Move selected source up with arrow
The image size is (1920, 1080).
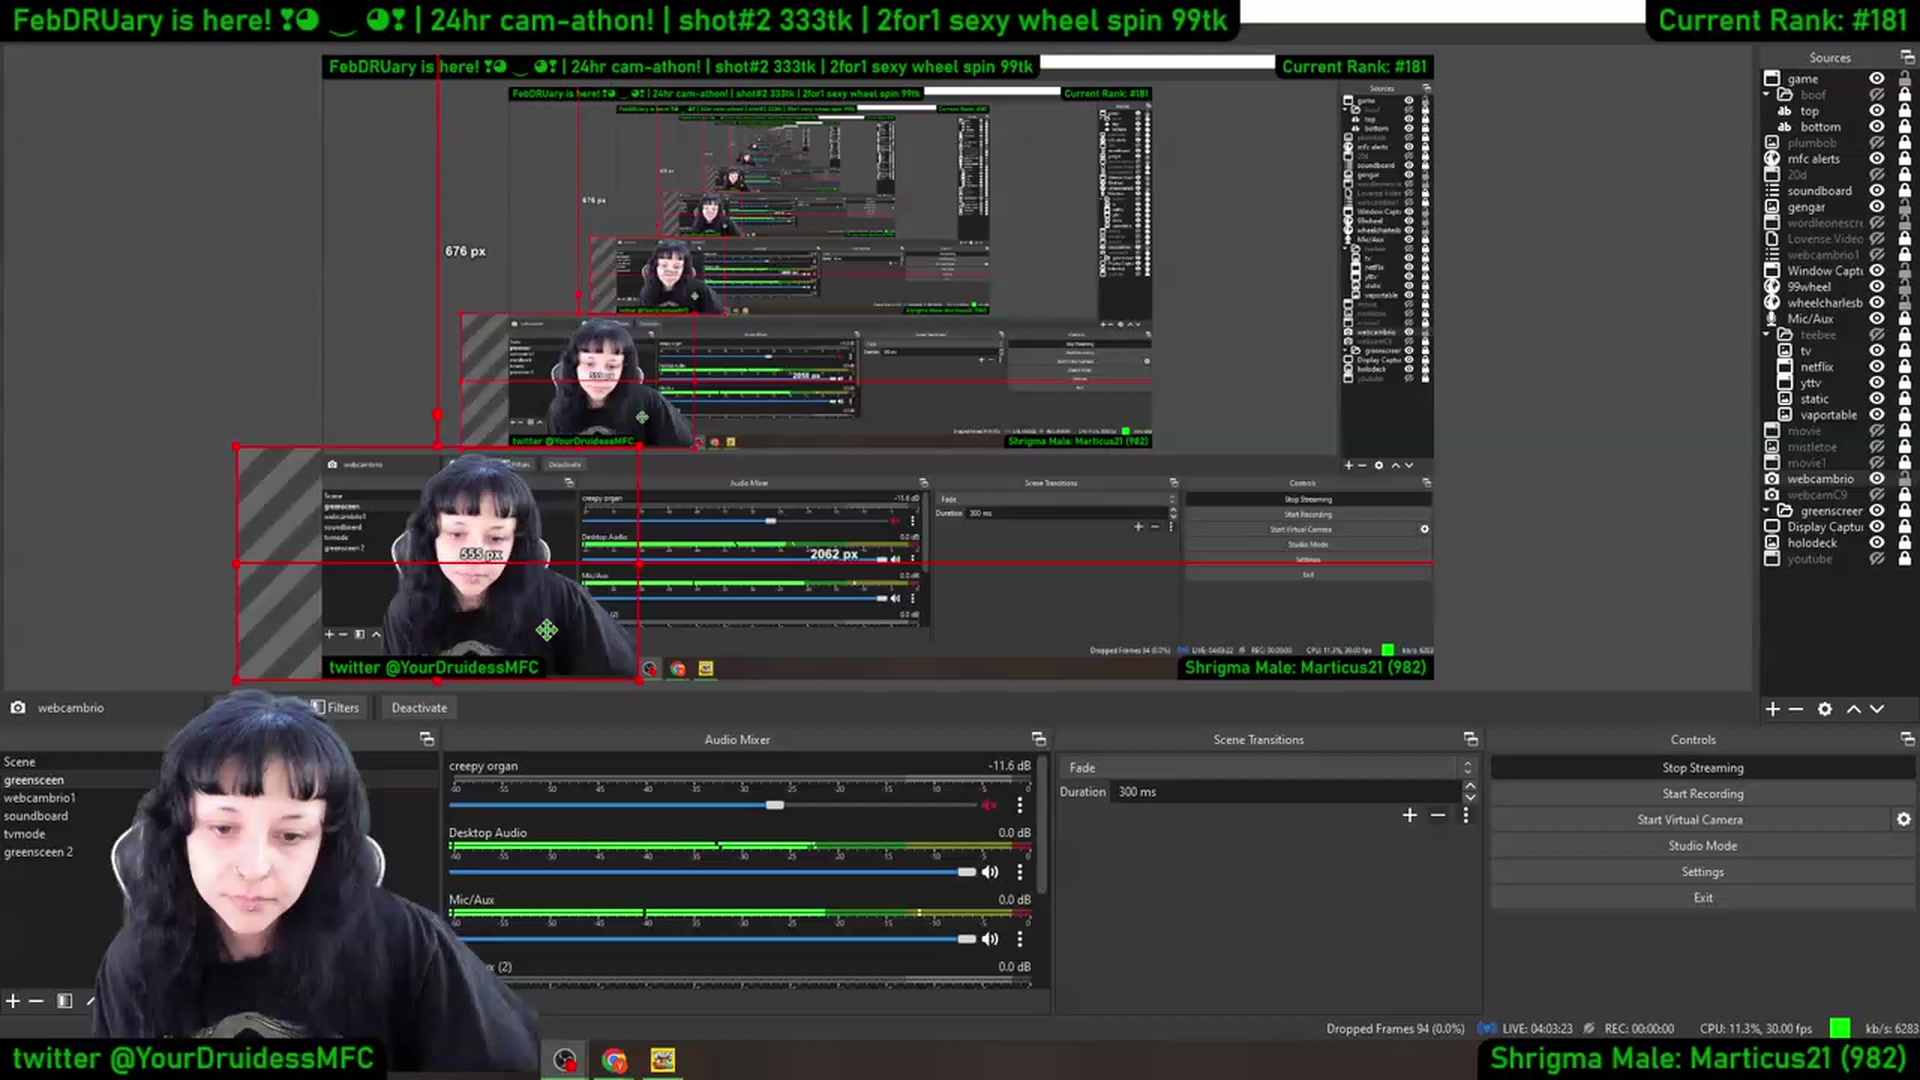[x=1853, y=709]
